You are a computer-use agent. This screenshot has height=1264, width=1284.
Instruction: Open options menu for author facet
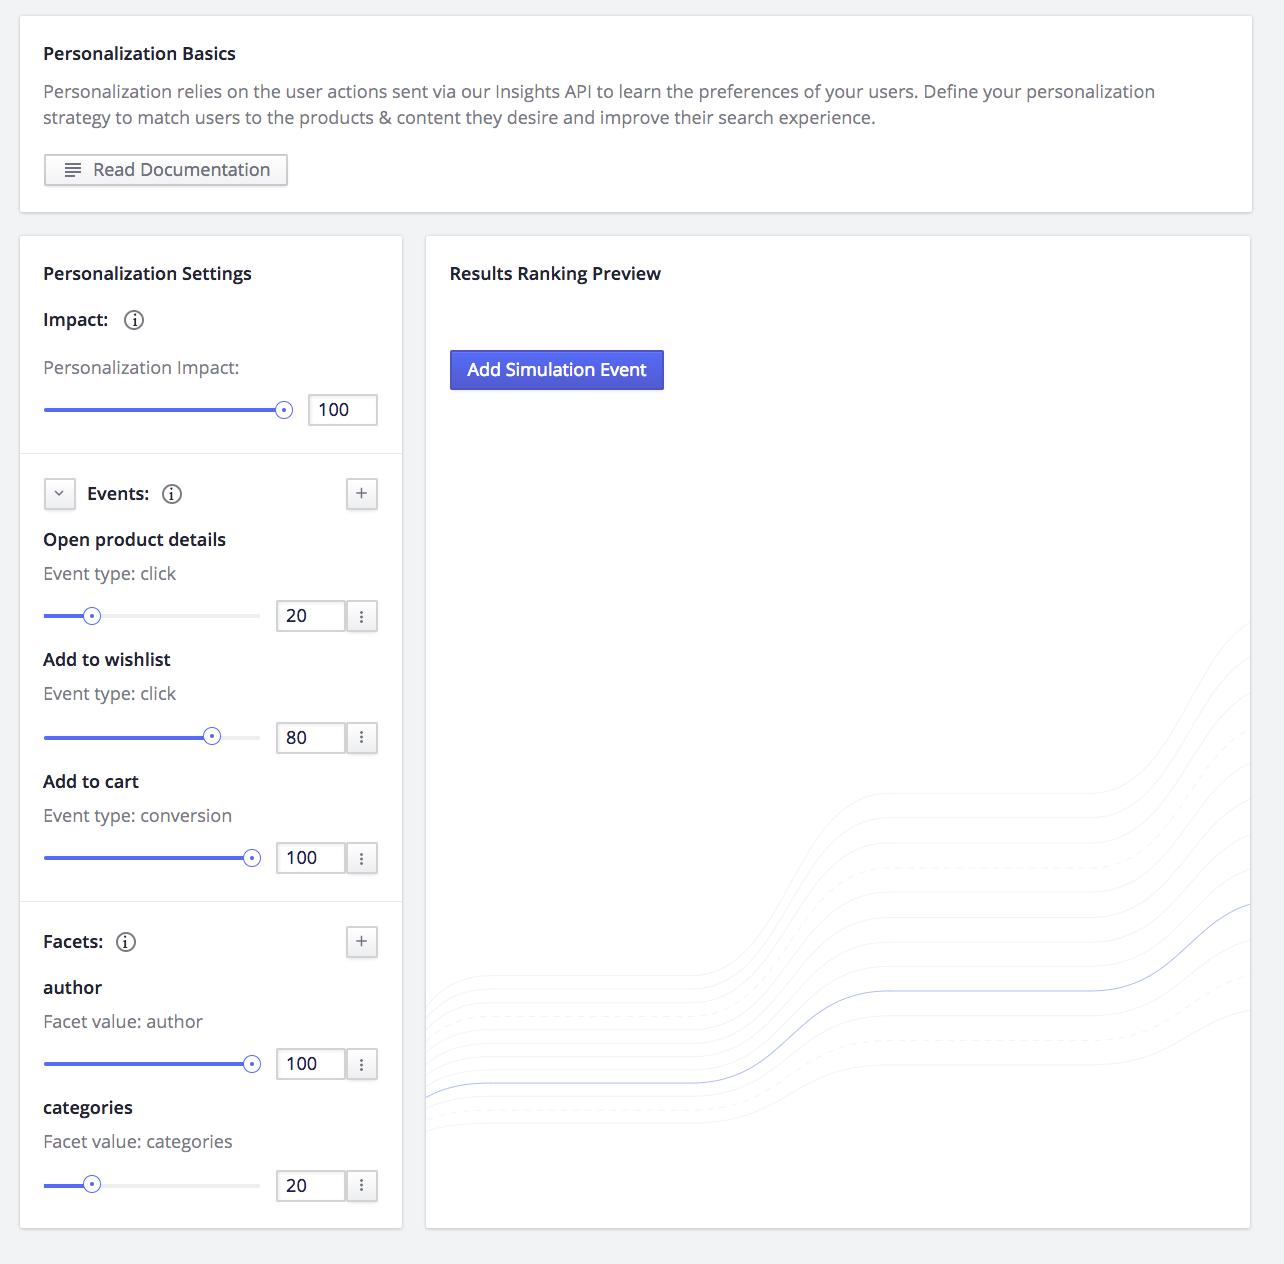point(362,1064)
